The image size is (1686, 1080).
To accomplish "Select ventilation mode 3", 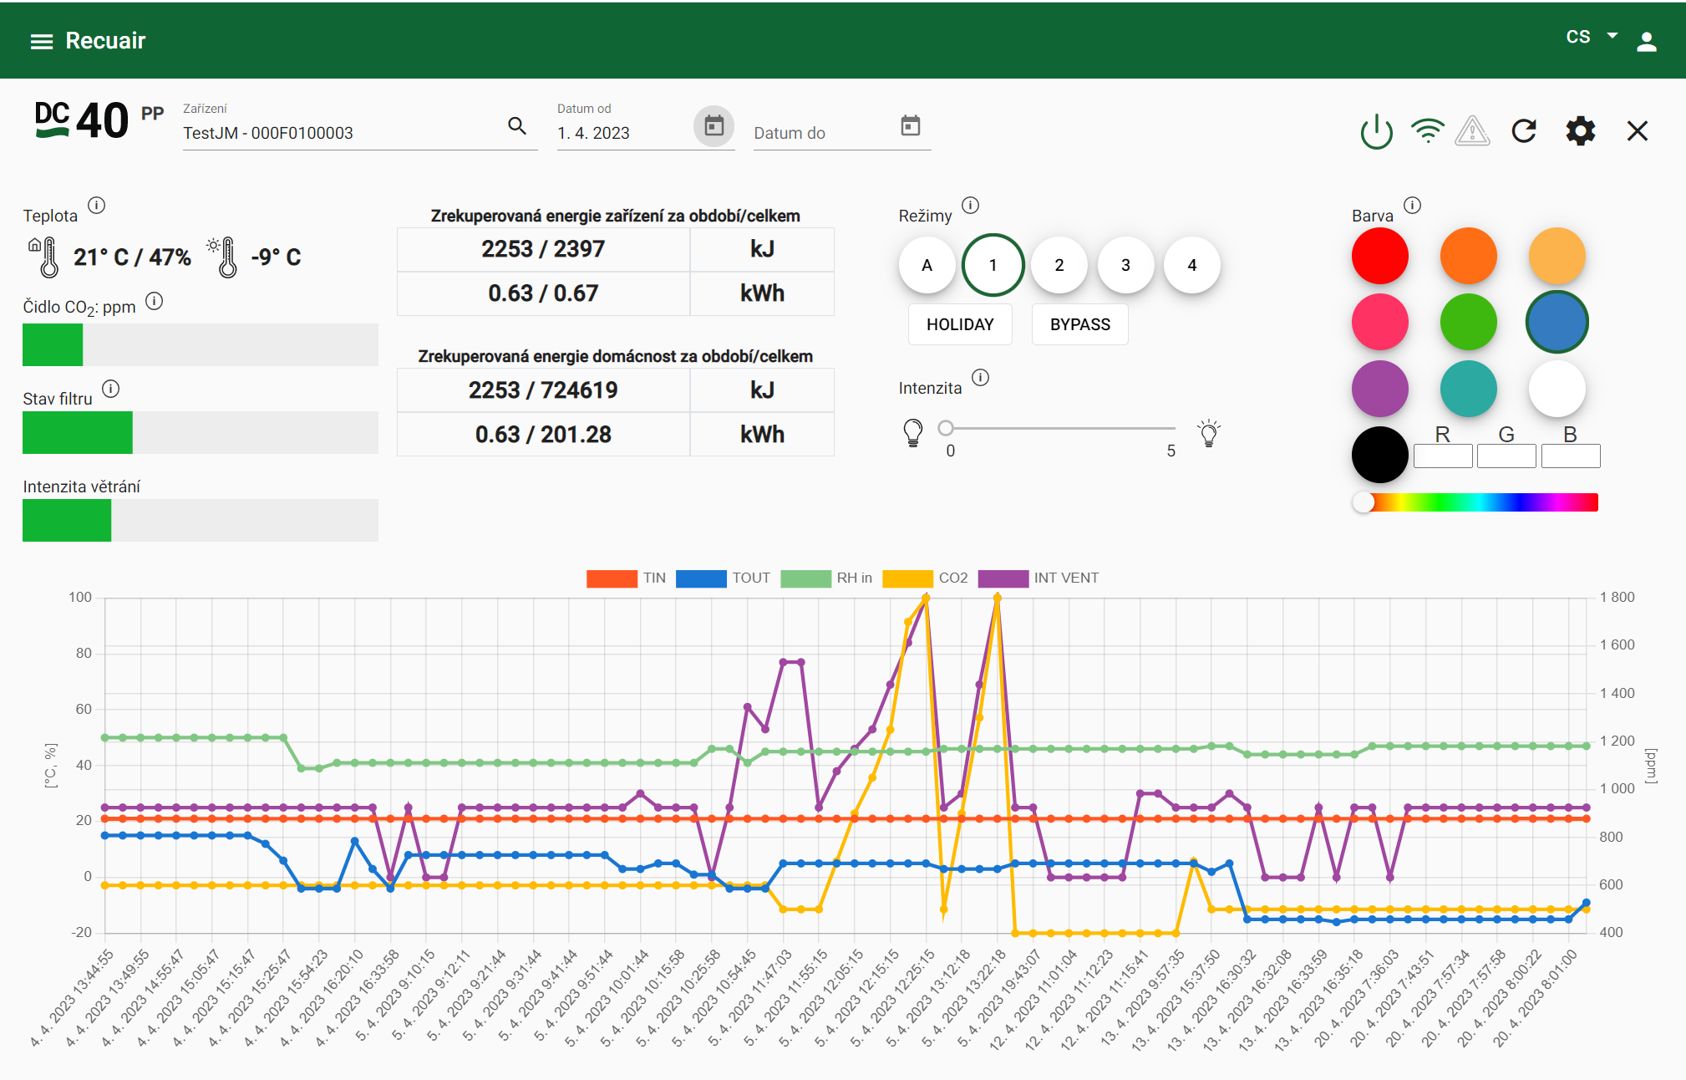I will (1125, 265).
